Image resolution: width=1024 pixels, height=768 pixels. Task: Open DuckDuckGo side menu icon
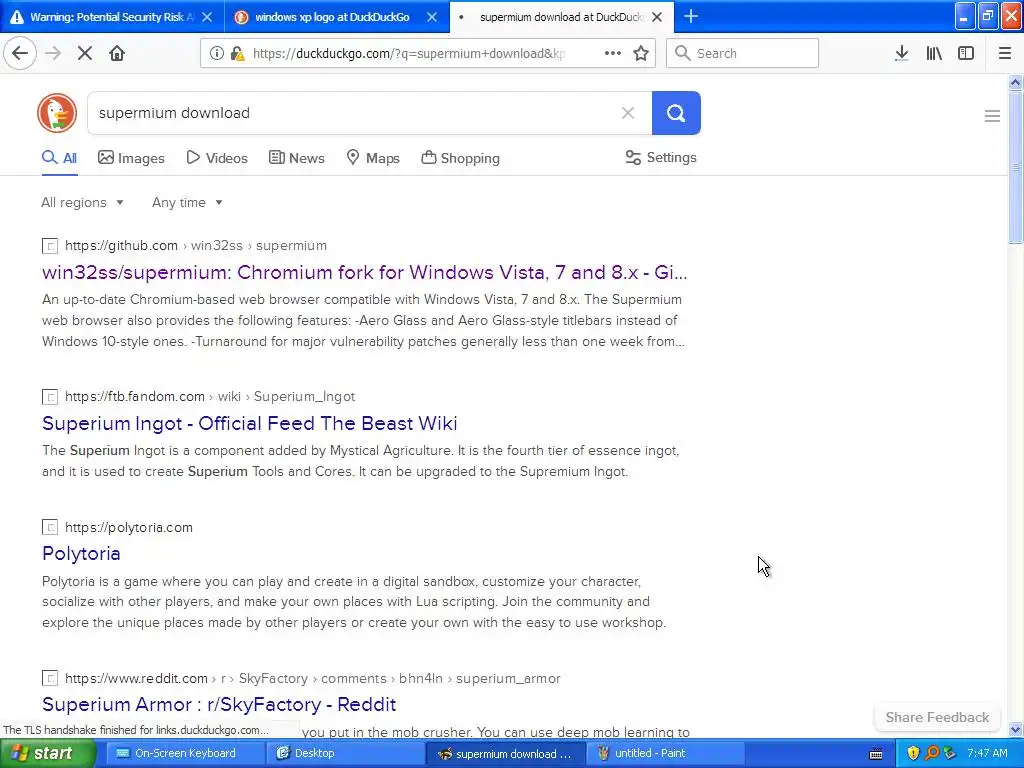click(992, 116)
